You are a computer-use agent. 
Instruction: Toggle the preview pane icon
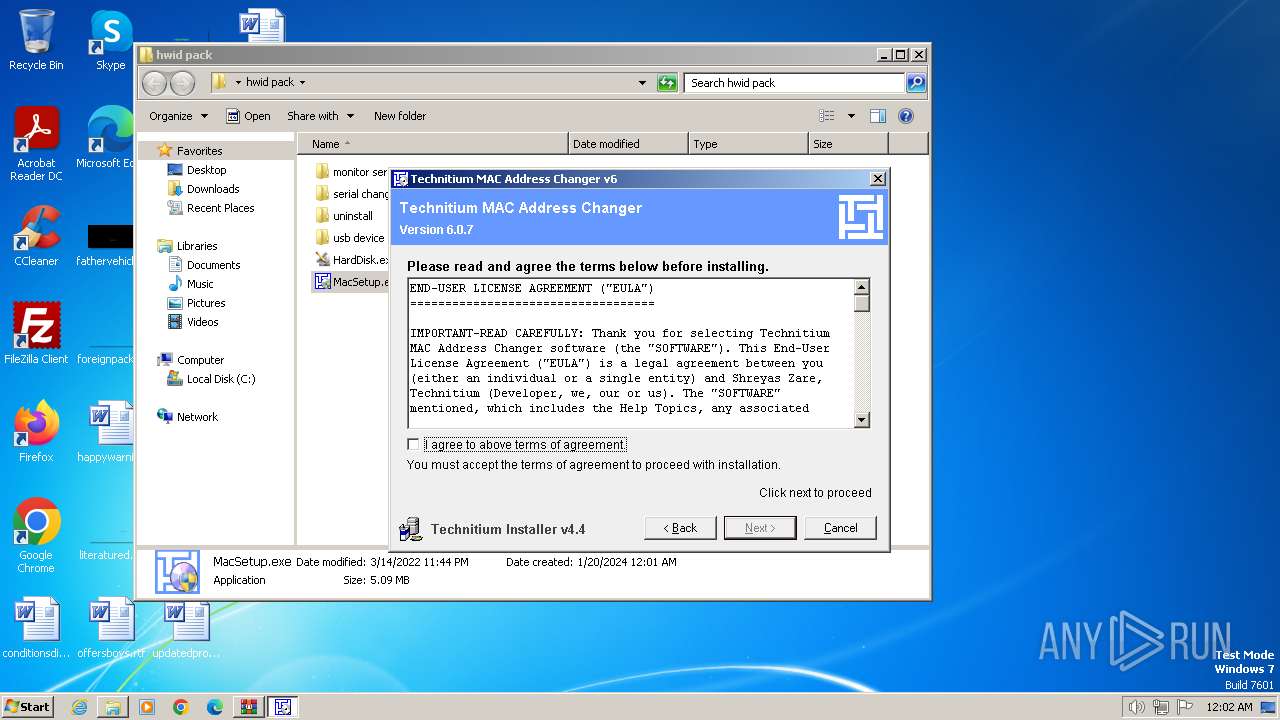(x=877, y=116)
